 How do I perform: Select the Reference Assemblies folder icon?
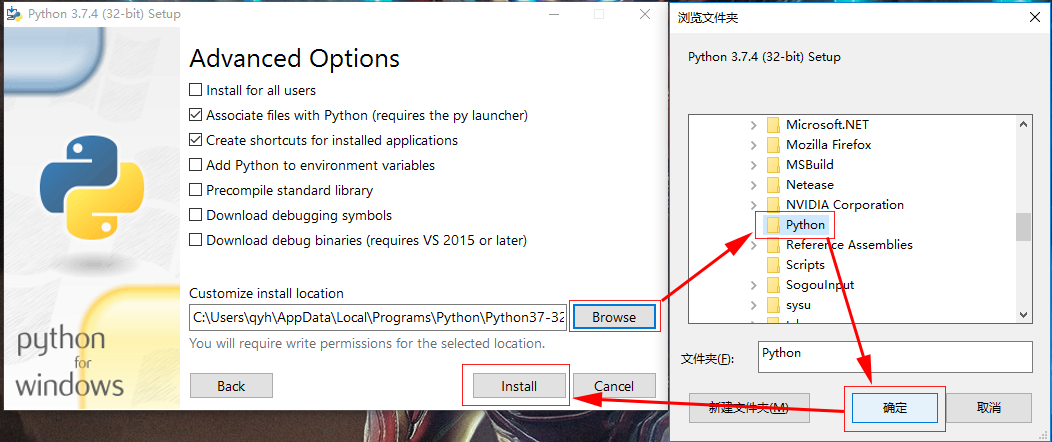coord(774,245)
